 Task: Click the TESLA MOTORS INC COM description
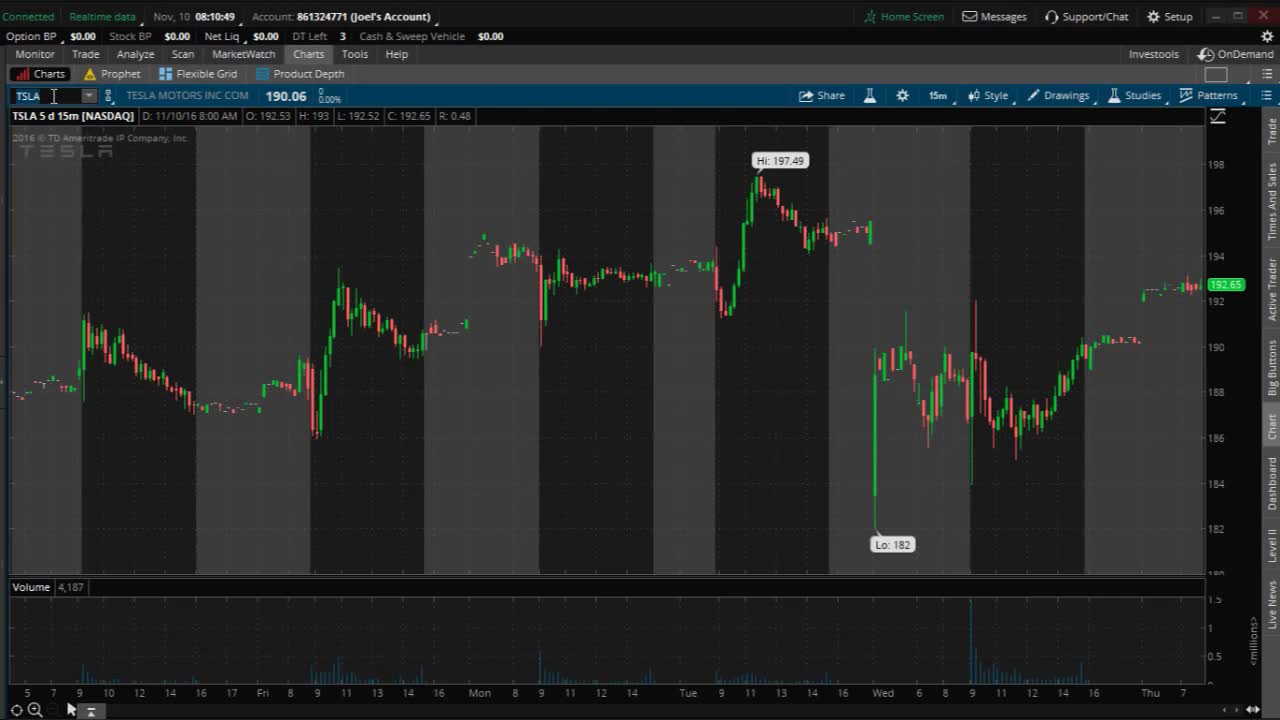point(187,96)
